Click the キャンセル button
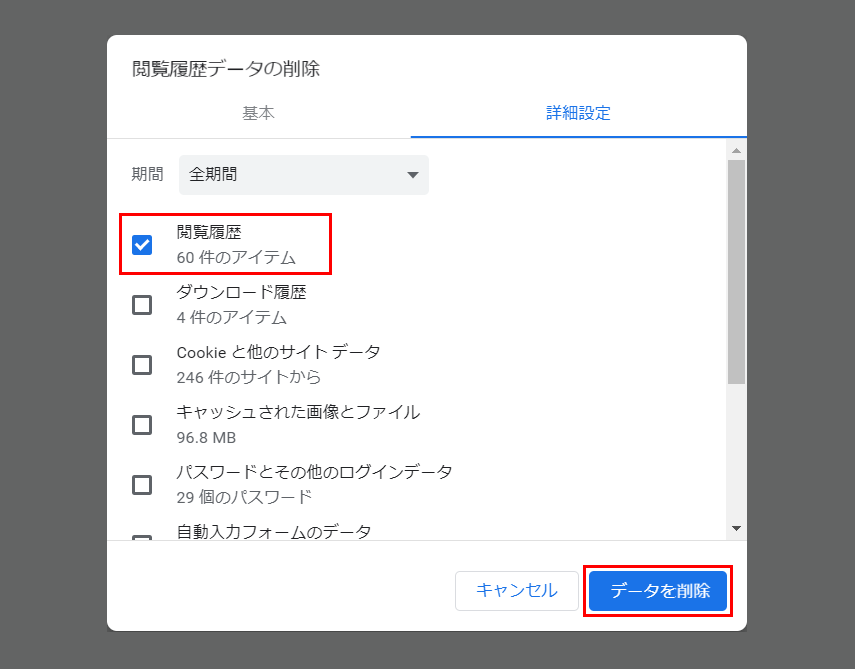The image size is (855, 669). pos(517,591)
